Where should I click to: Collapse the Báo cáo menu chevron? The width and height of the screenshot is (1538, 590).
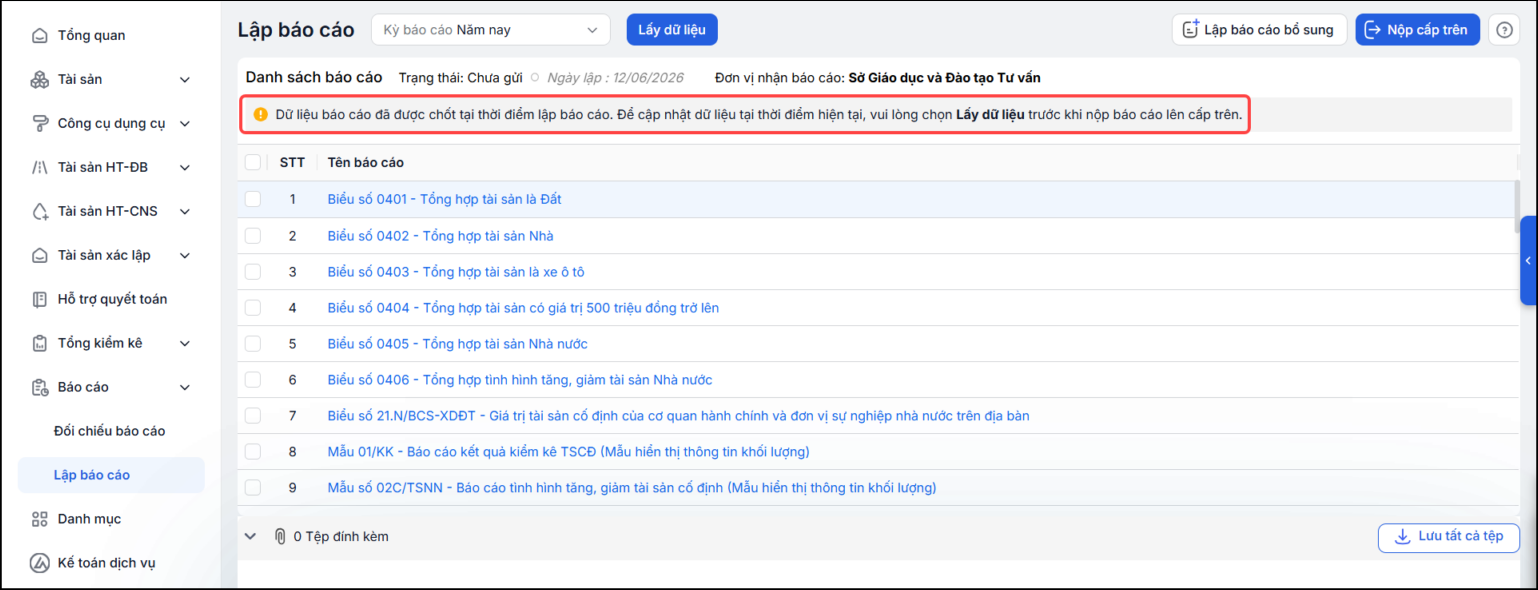coord(185,387)
